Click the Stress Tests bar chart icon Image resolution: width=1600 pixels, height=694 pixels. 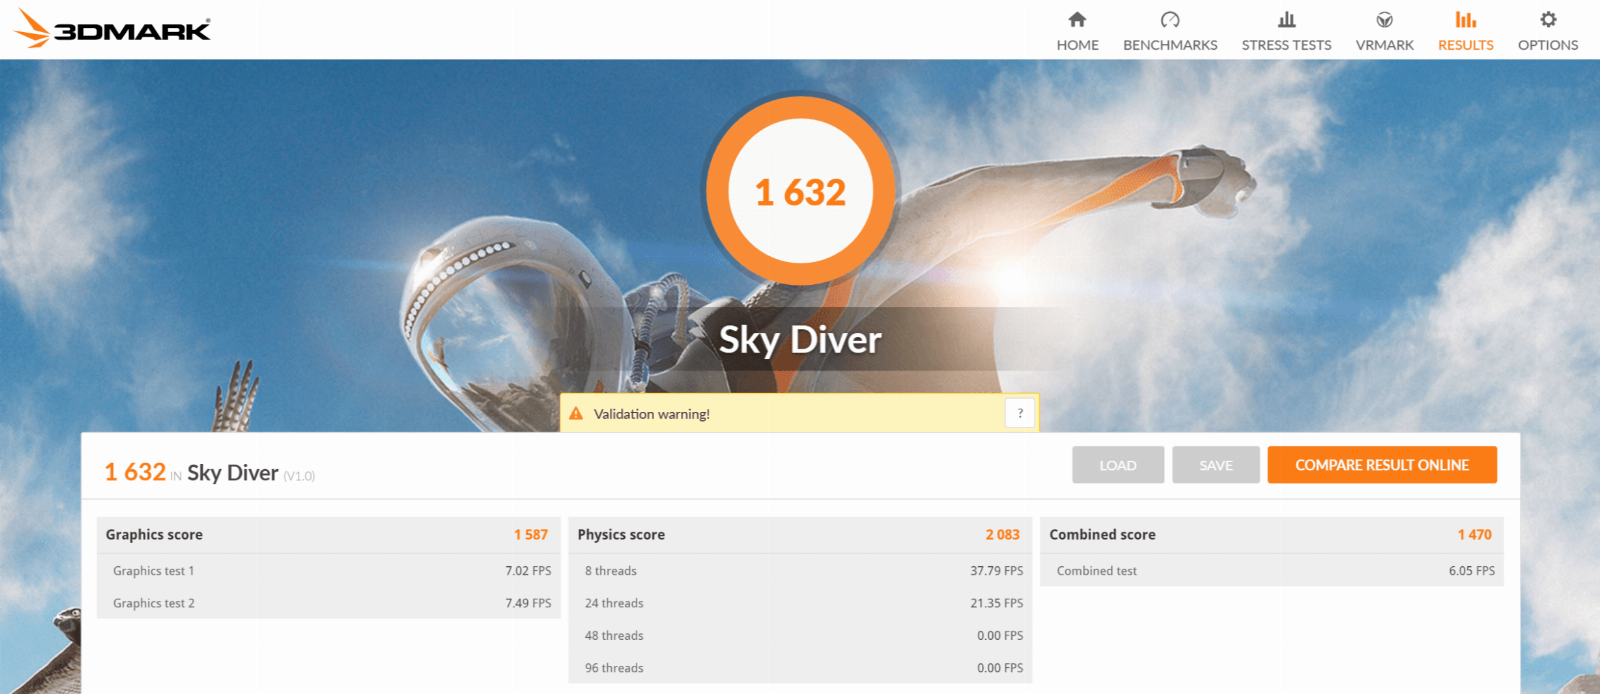tap(1287, 19)
